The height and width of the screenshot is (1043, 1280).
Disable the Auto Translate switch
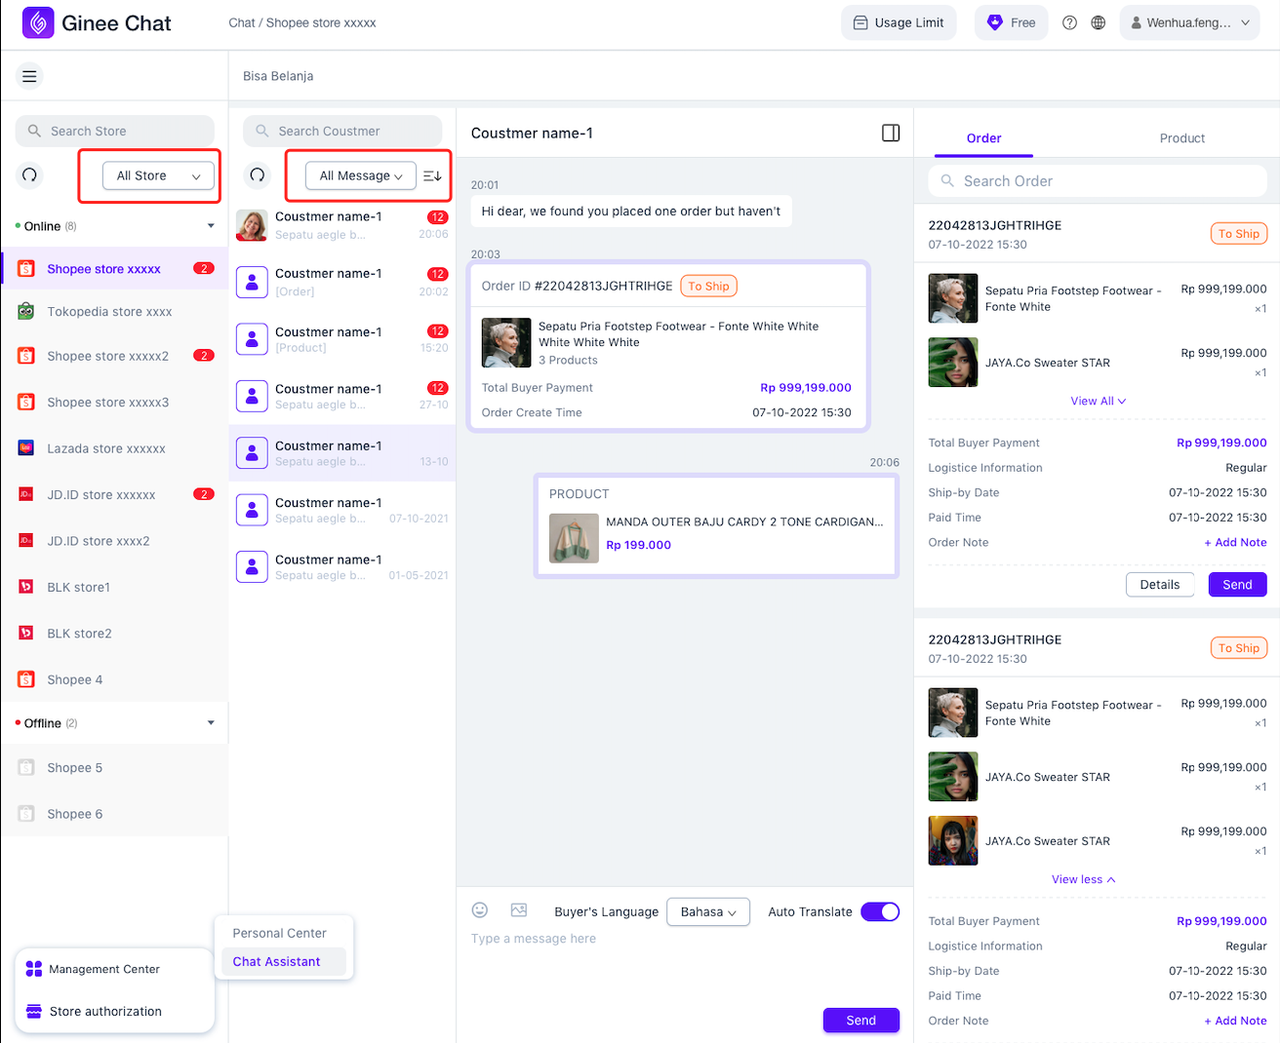pos(880,911)
